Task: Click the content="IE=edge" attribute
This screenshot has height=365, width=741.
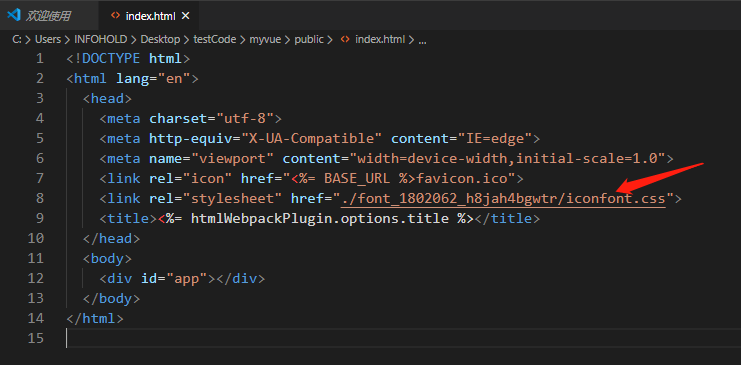Action: [x=461, y=139]
